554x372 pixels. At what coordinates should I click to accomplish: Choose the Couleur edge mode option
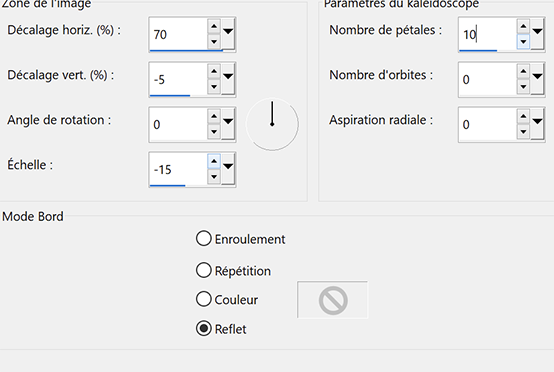click(204, 299)
